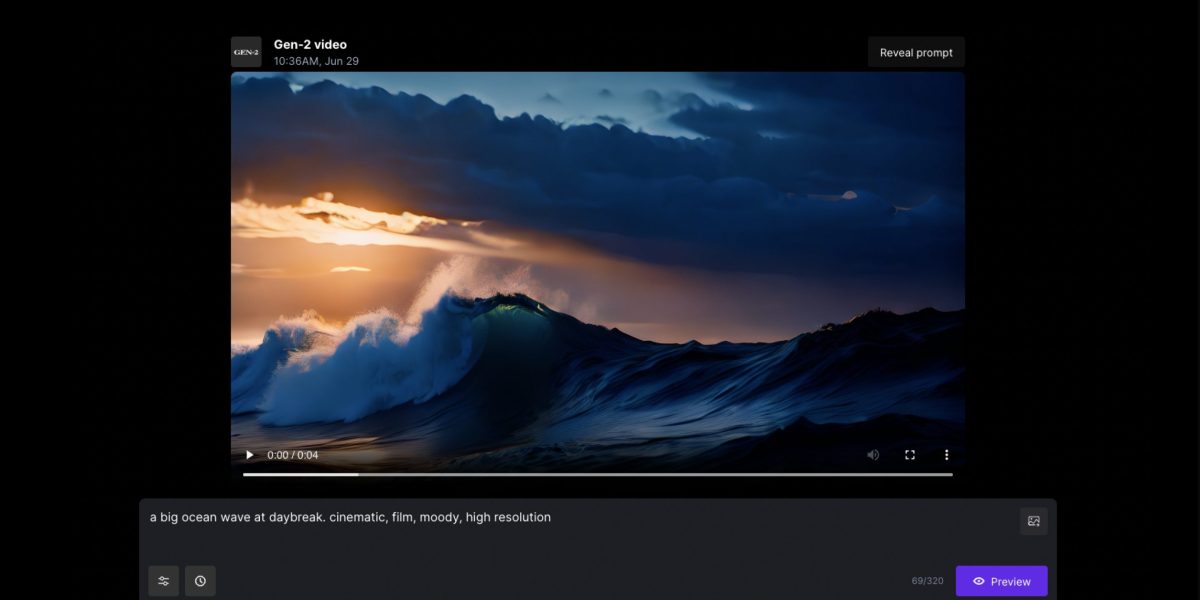Screen dimensions: 1200x600
Task: Open the video's three-dot more options menu
Action: (x=946, y=455)
